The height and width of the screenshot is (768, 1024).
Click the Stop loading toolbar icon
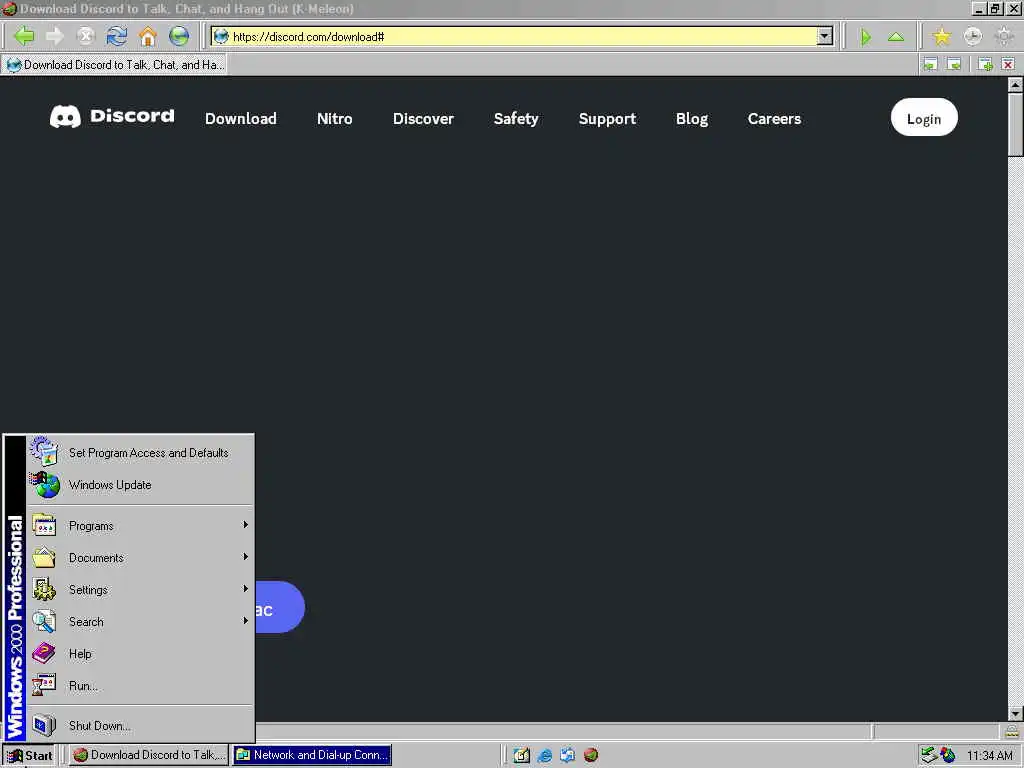pyautogui.click(x=86, y=36)
